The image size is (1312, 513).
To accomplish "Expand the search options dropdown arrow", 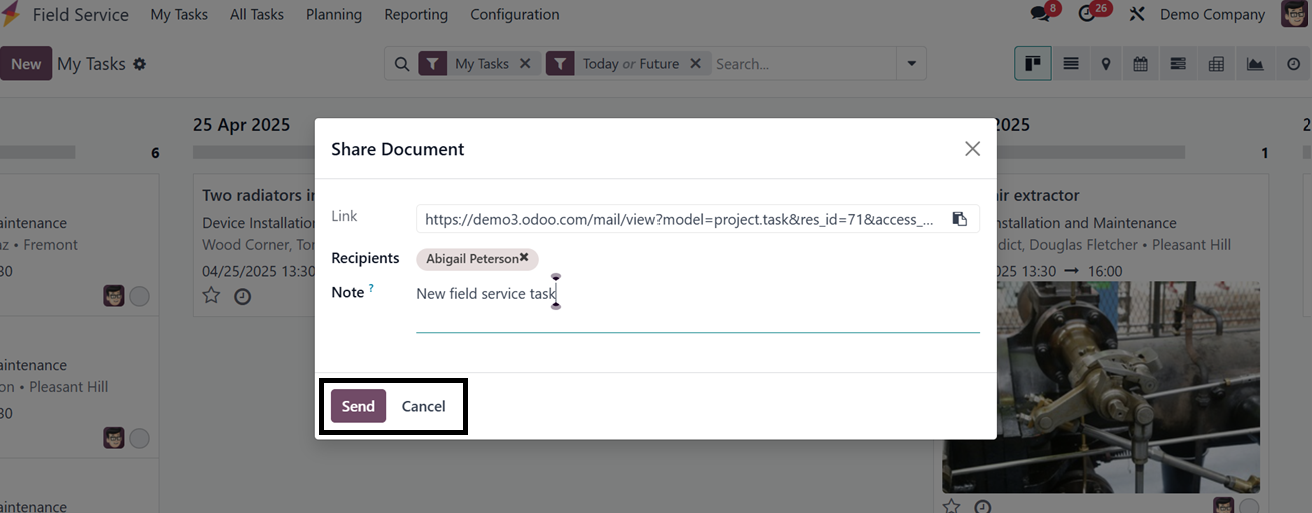I will click(x=911, y=64).
